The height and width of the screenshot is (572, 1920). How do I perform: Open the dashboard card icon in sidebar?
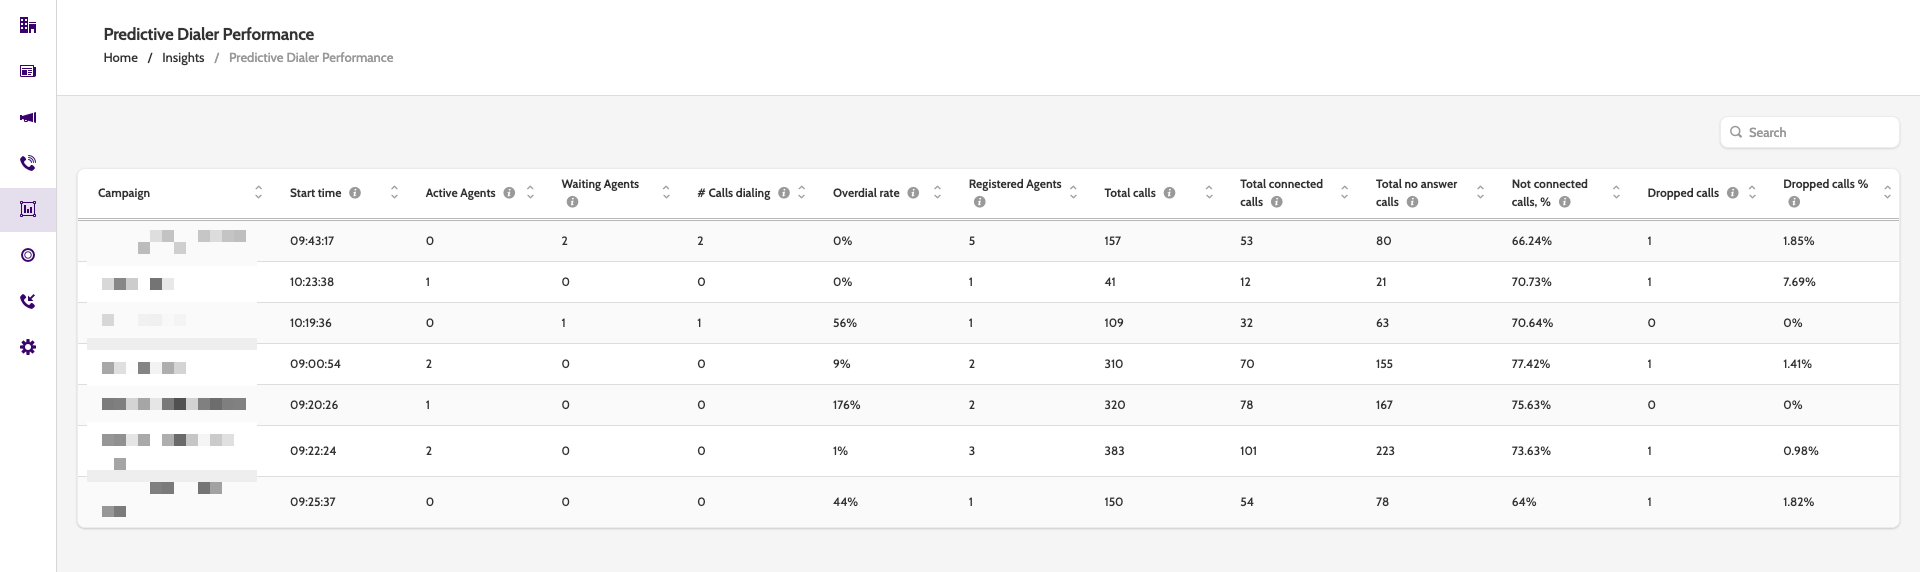(x=28, y=71)
